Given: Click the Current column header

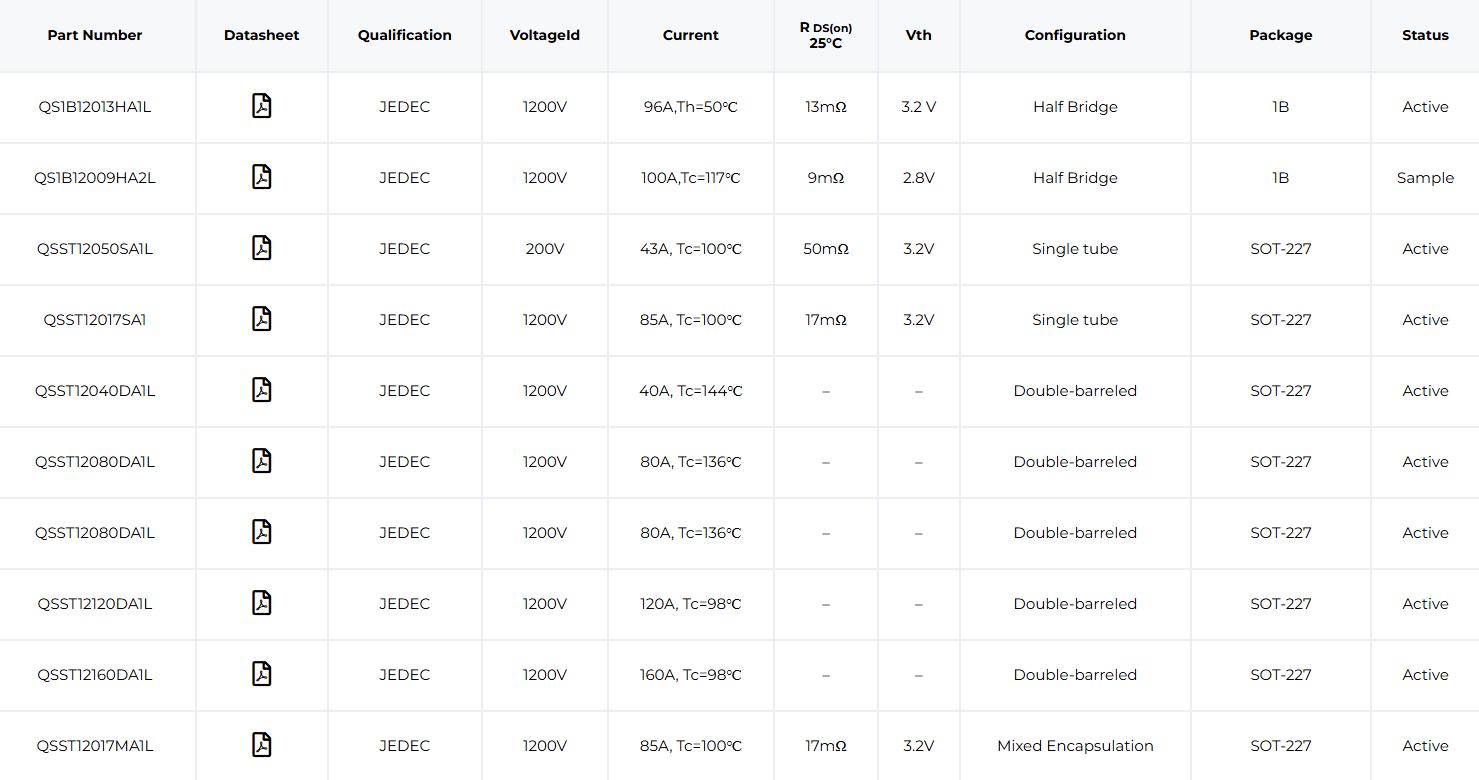Looking at the screenshot, I should point(690,35).
